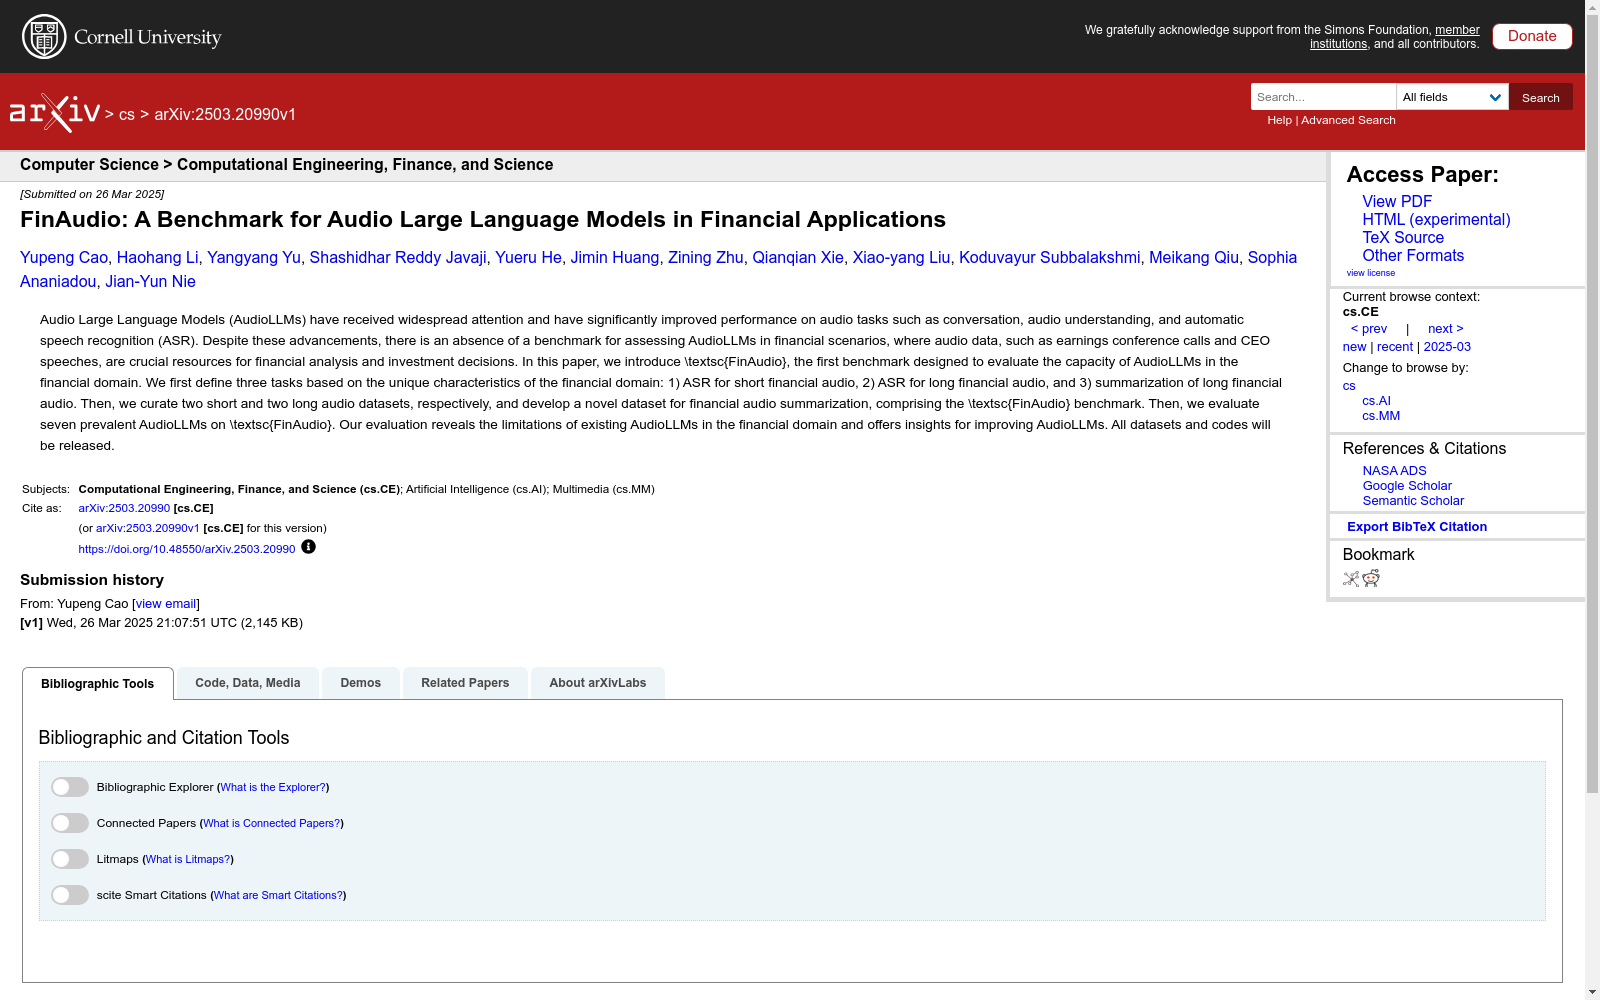Open Advanced Search link
Viewport: 1600px width, 1000px height.
pos(1348,120)
